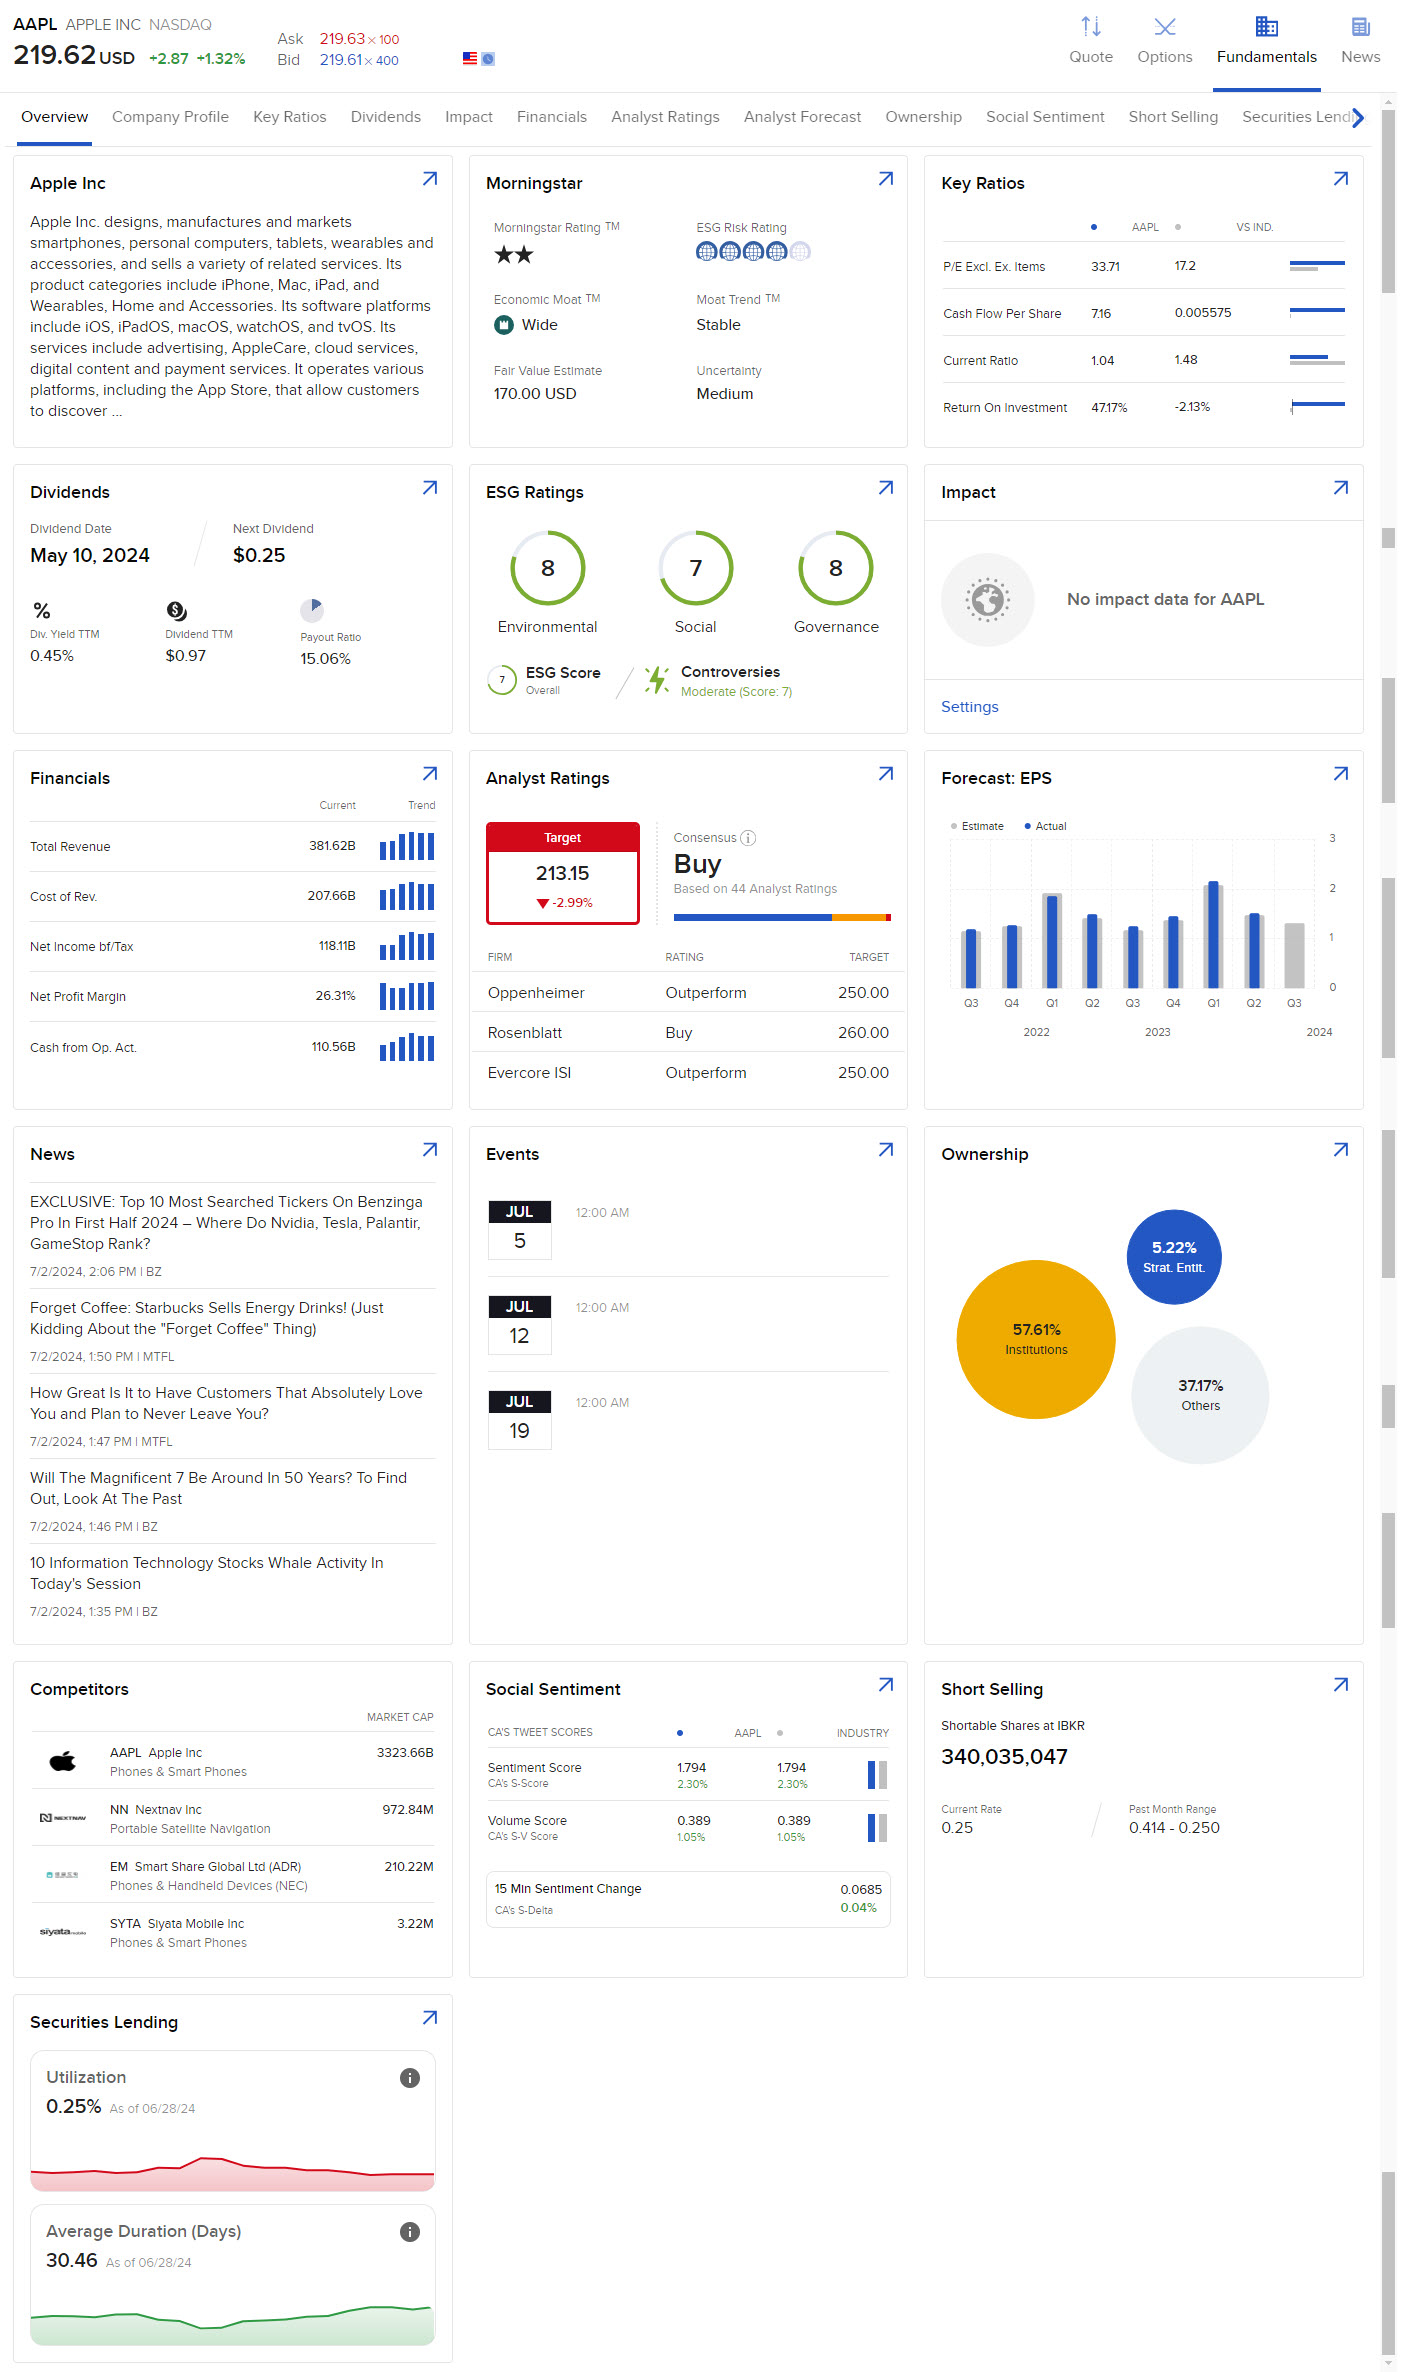The image size is (1411, 2372).
Task: Click the Social score 7 circle
Action: click(696, 568)
